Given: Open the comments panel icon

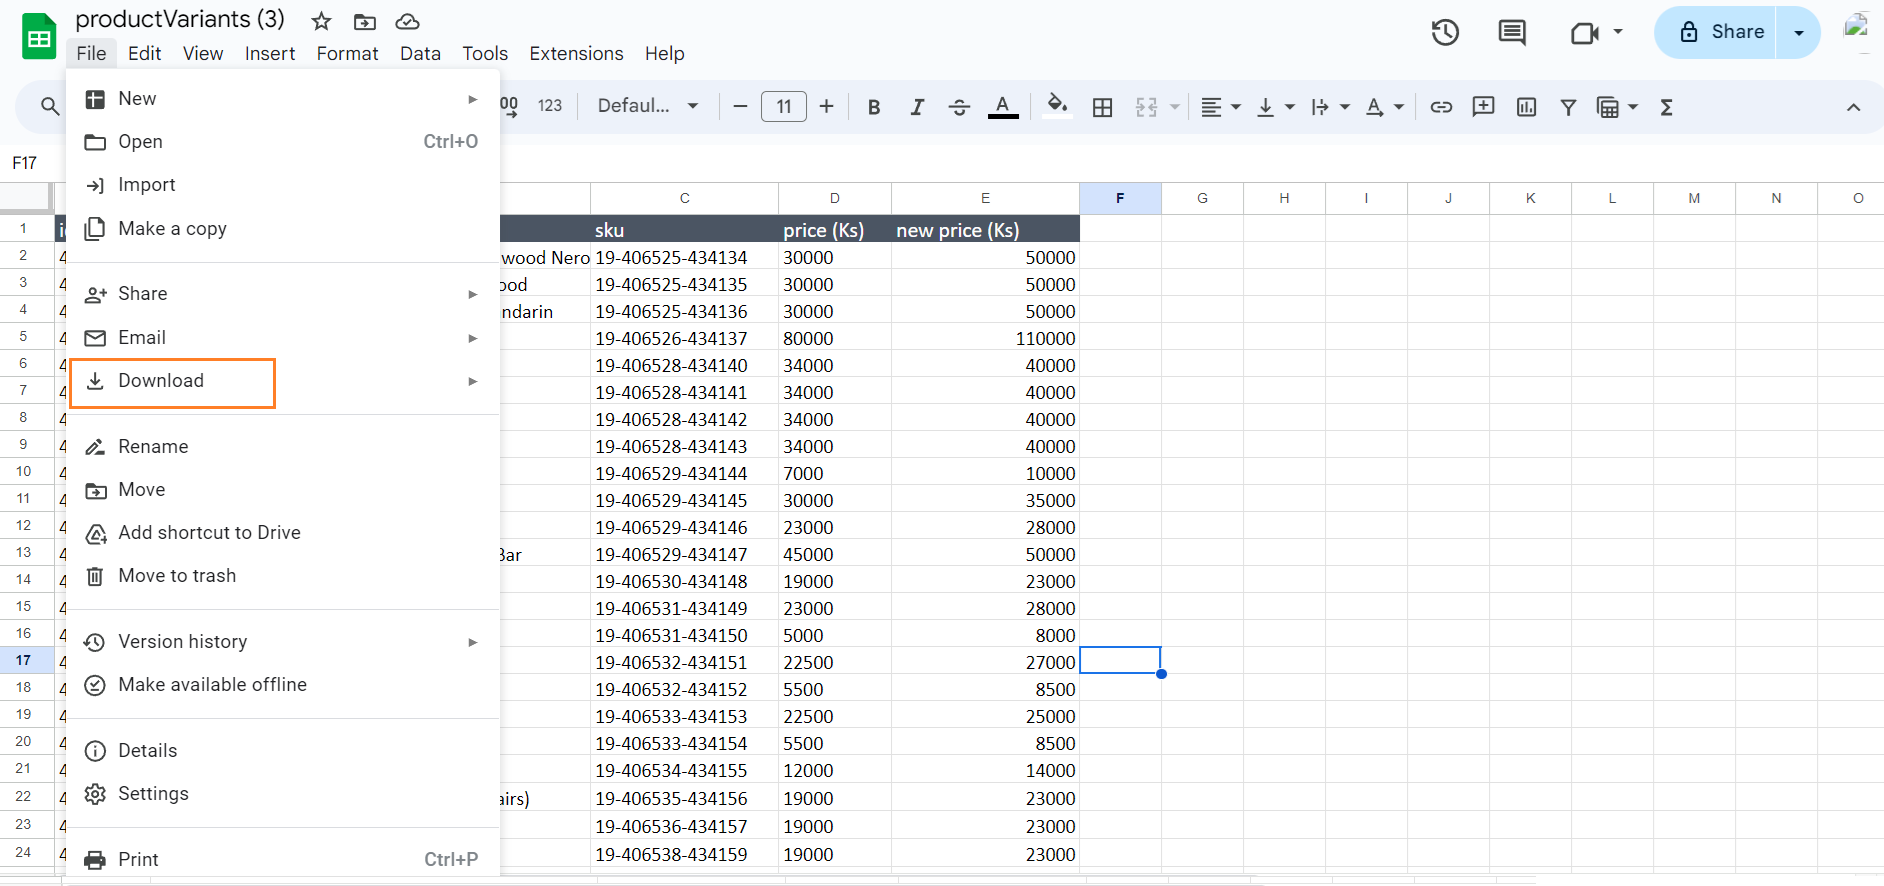Looking at the screenshot, I should 1512,32.
